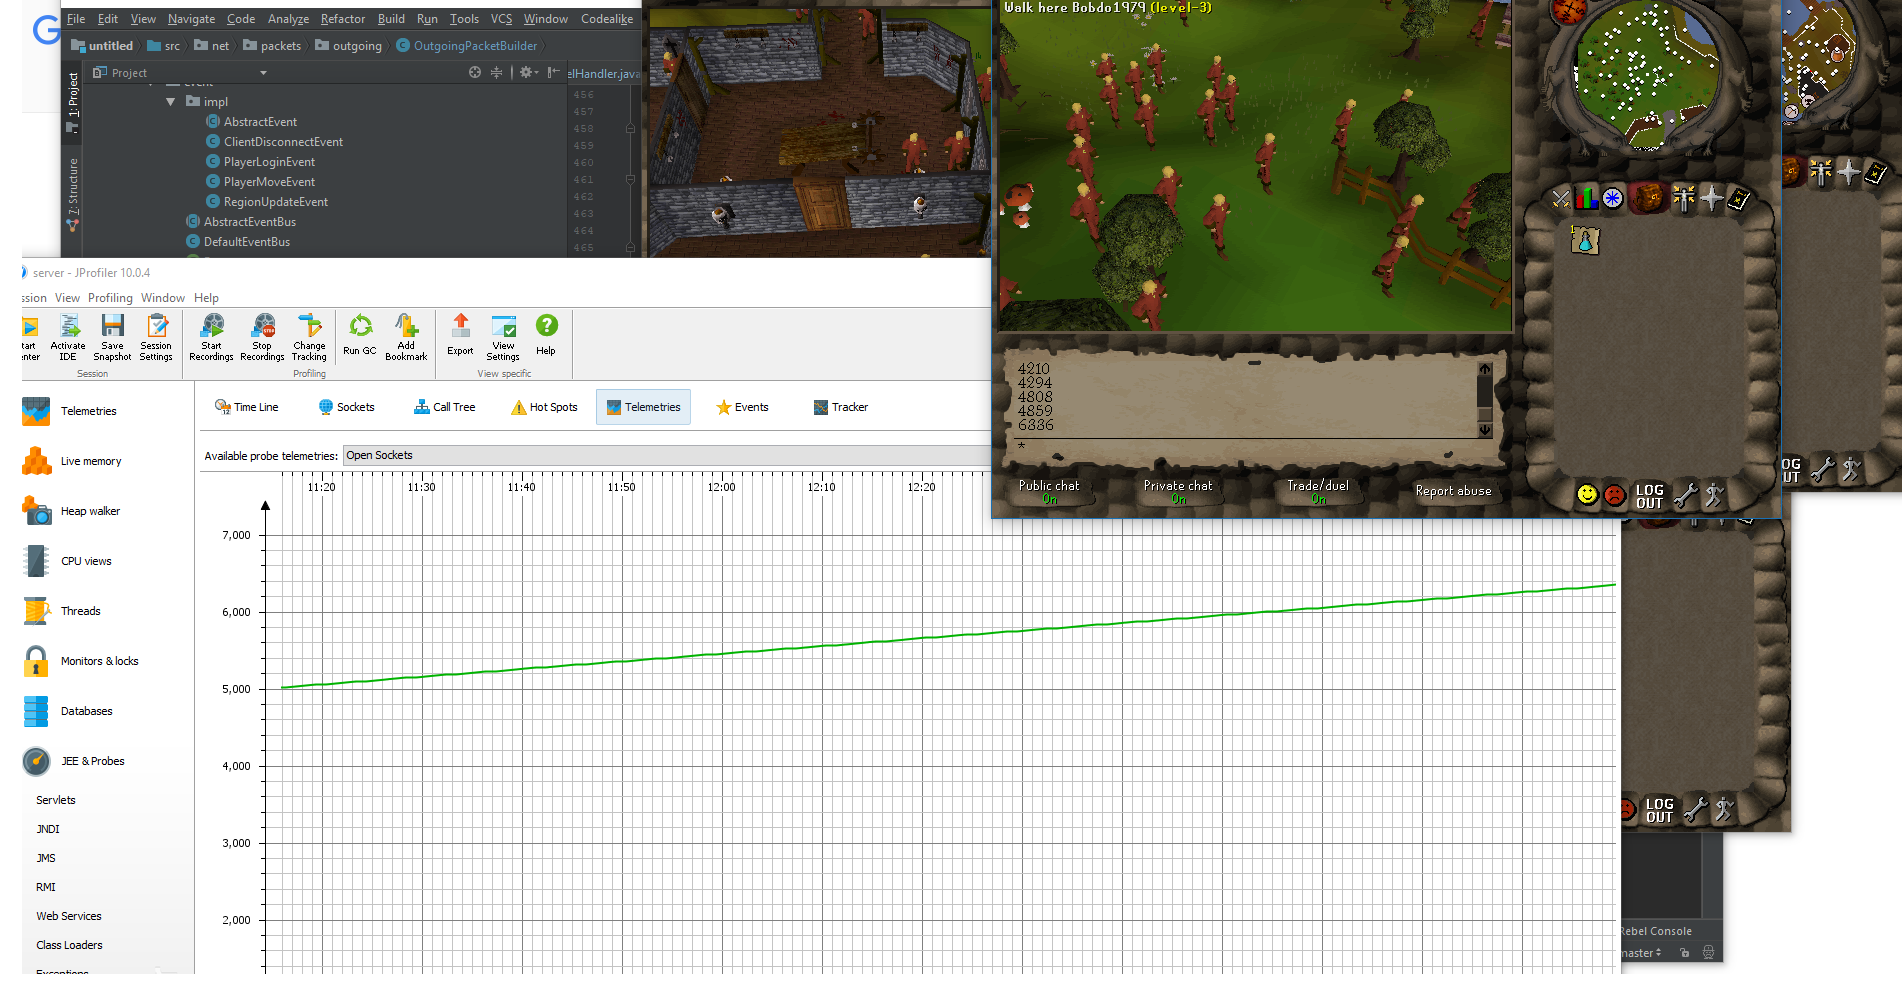
Task: Open View Settings in JProfiler toolbar
Action: (503, 337)
